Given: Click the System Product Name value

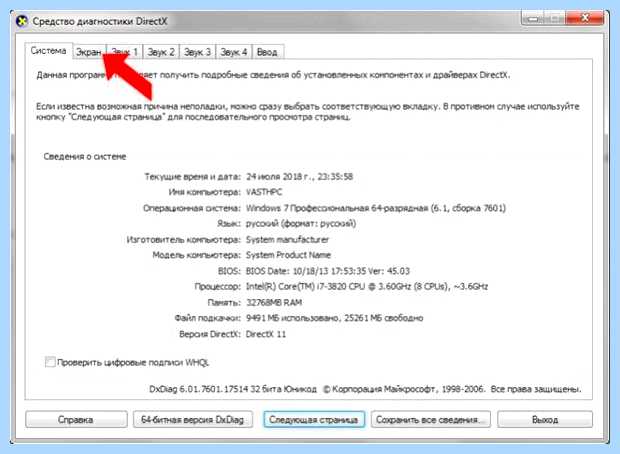Looking at the screenshot, I should [x=288, y=255].
